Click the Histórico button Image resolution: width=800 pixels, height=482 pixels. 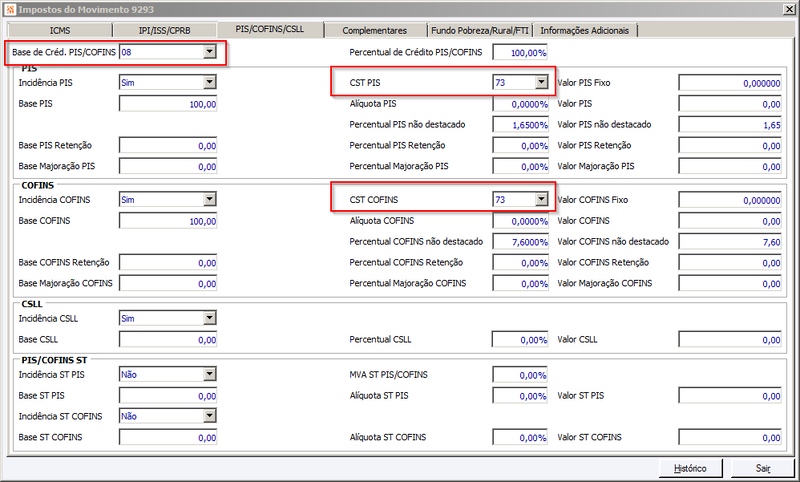click(x=690, y=468)
